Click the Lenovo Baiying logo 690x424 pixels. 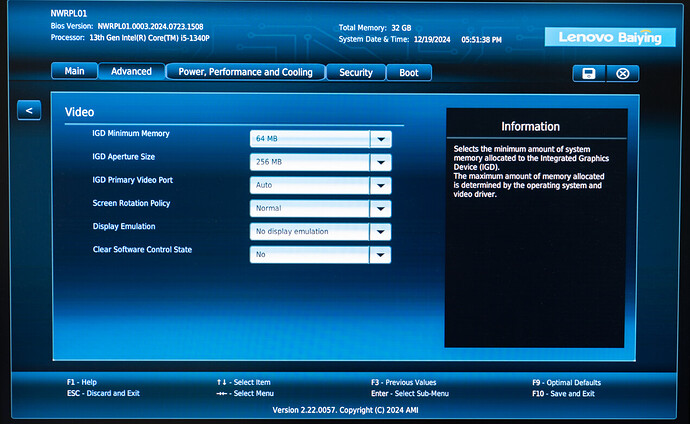[603, 37]
